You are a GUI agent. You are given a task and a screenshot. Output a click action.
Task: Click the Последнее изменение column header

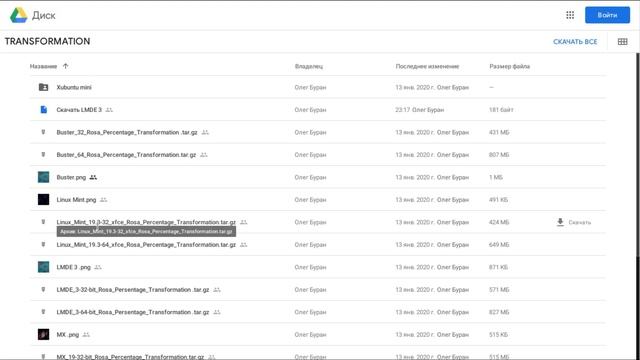point(427,66)
